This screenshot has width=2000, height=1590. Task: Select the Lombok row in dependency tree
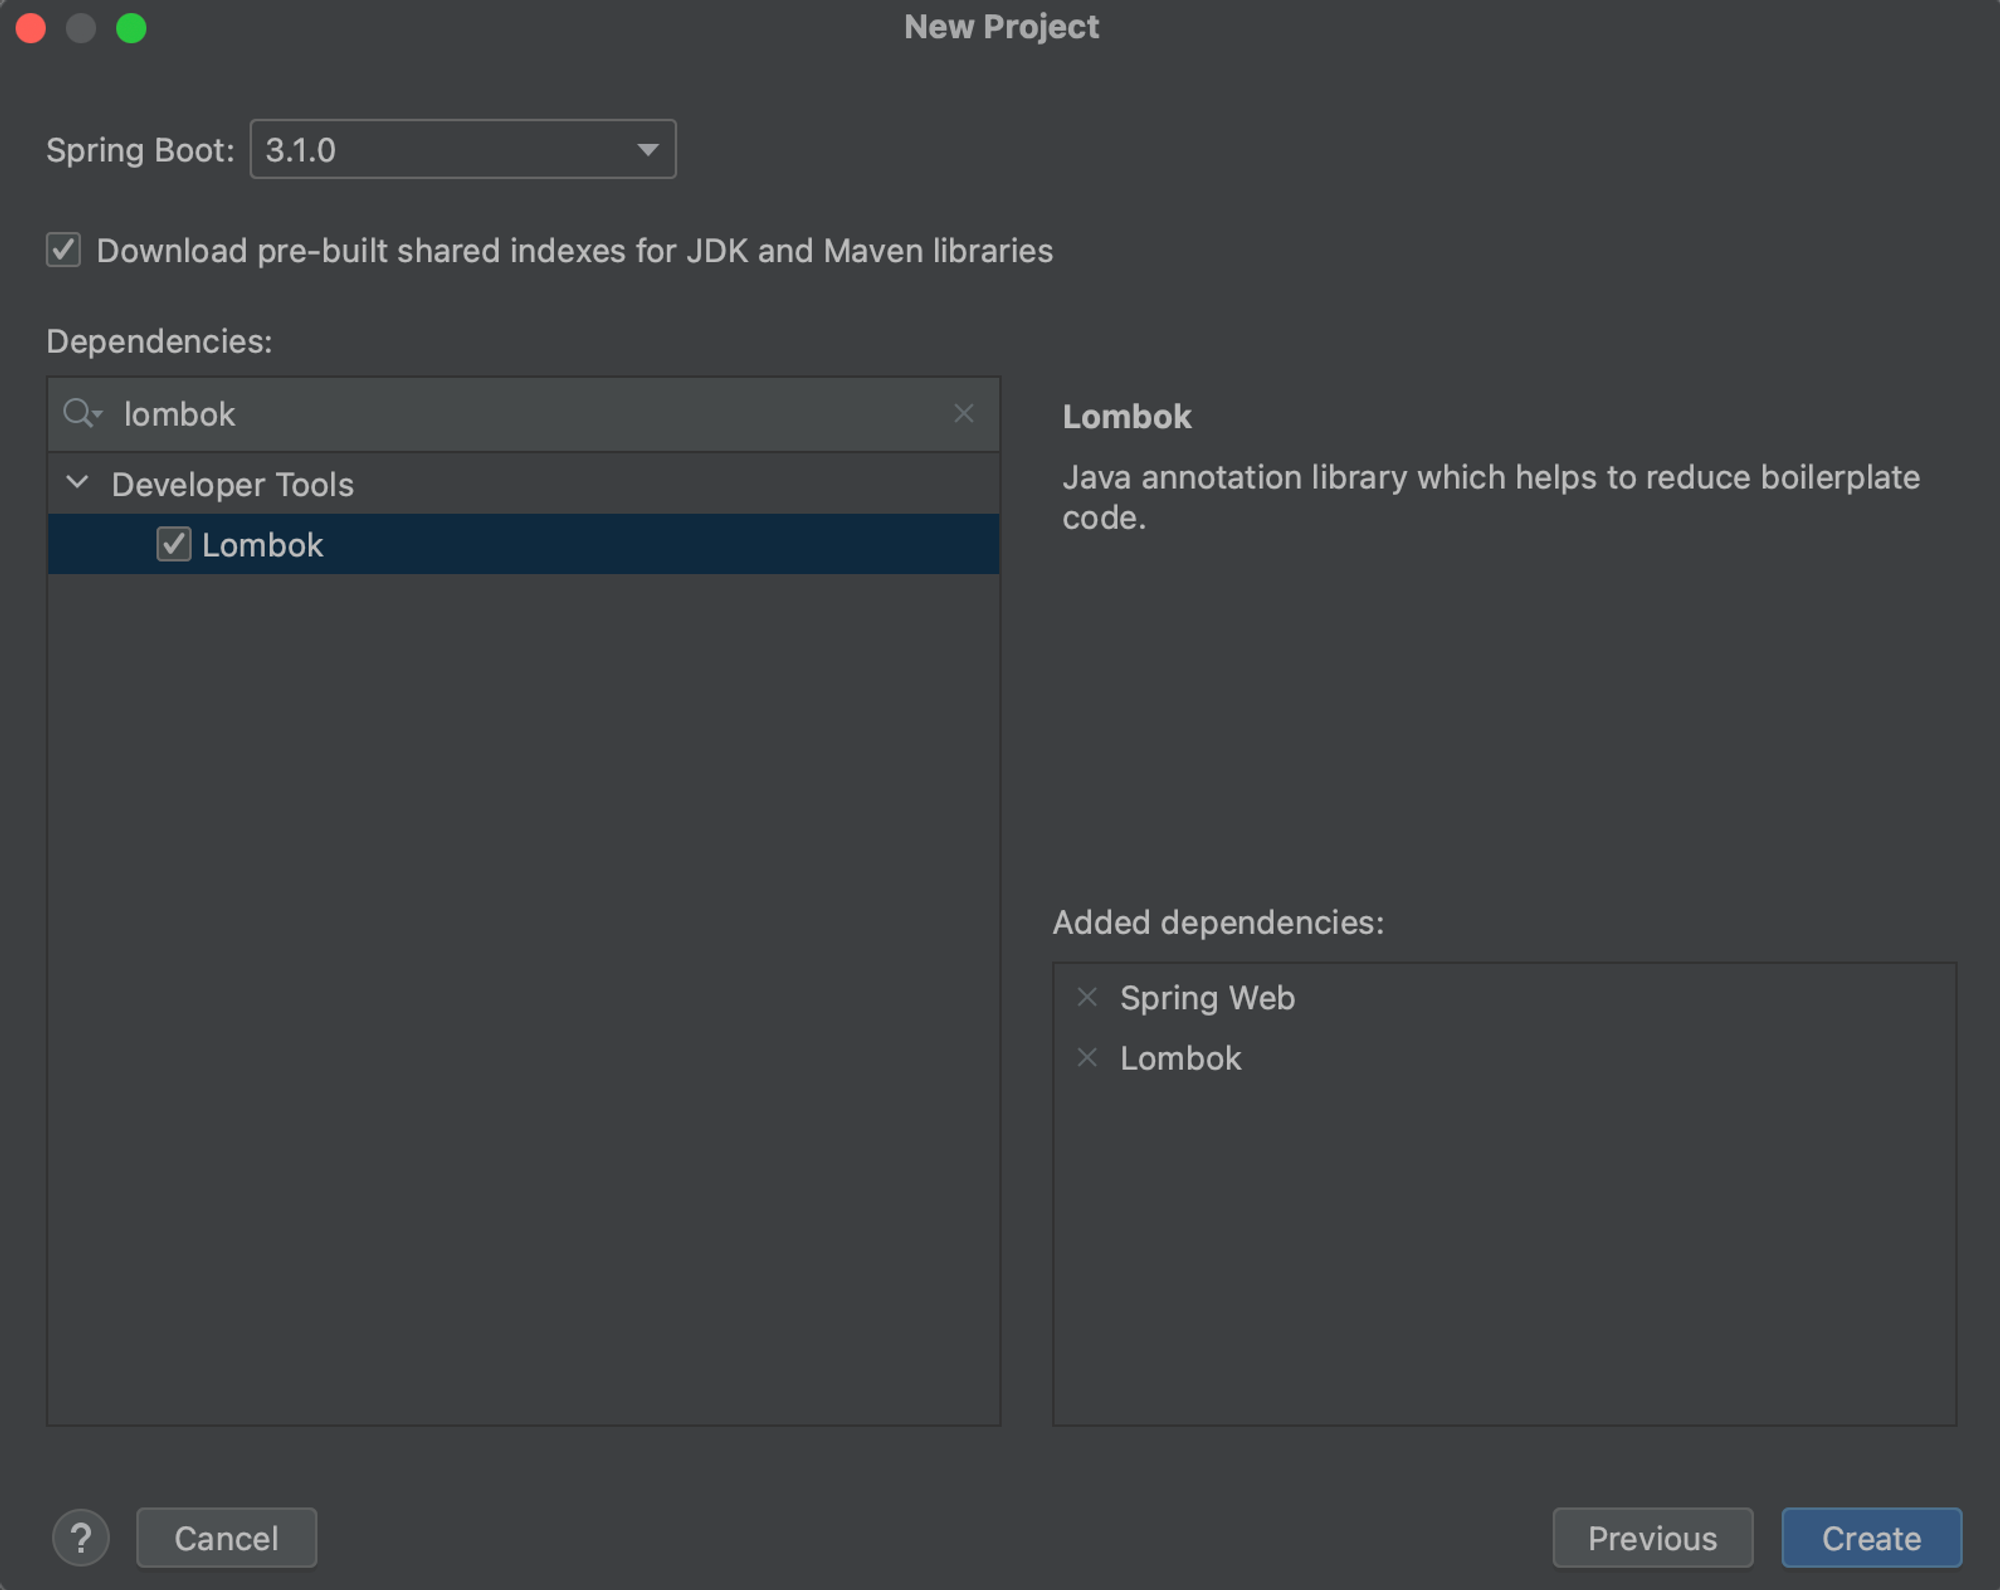click(600, 544)
